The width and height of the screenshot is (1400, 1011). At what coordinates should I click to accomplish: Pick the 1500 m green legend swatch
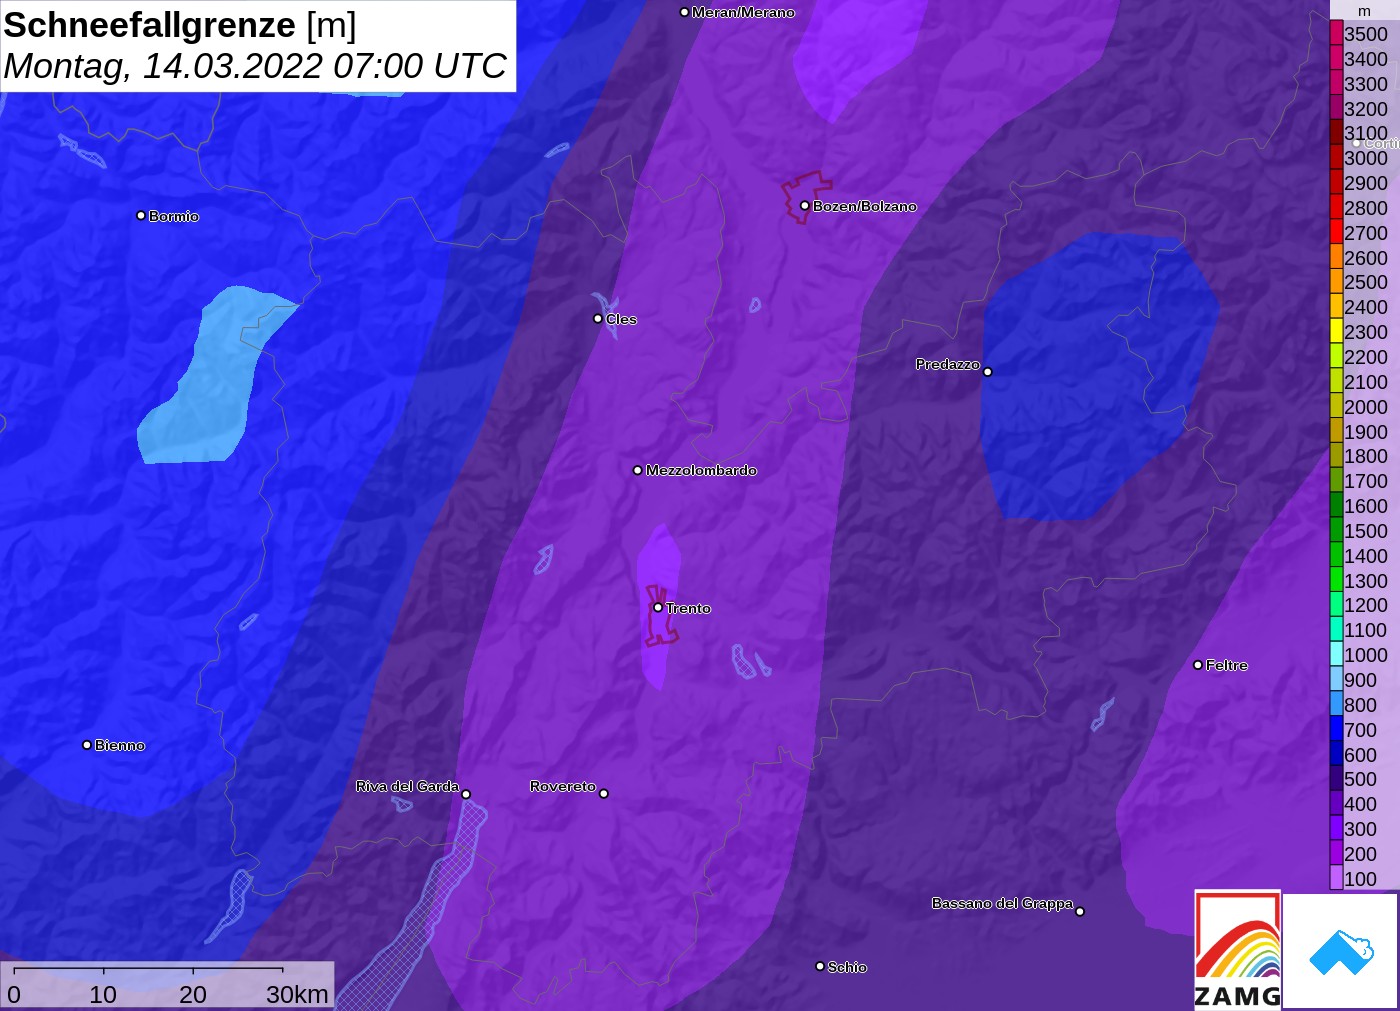tap(1336, 530)
